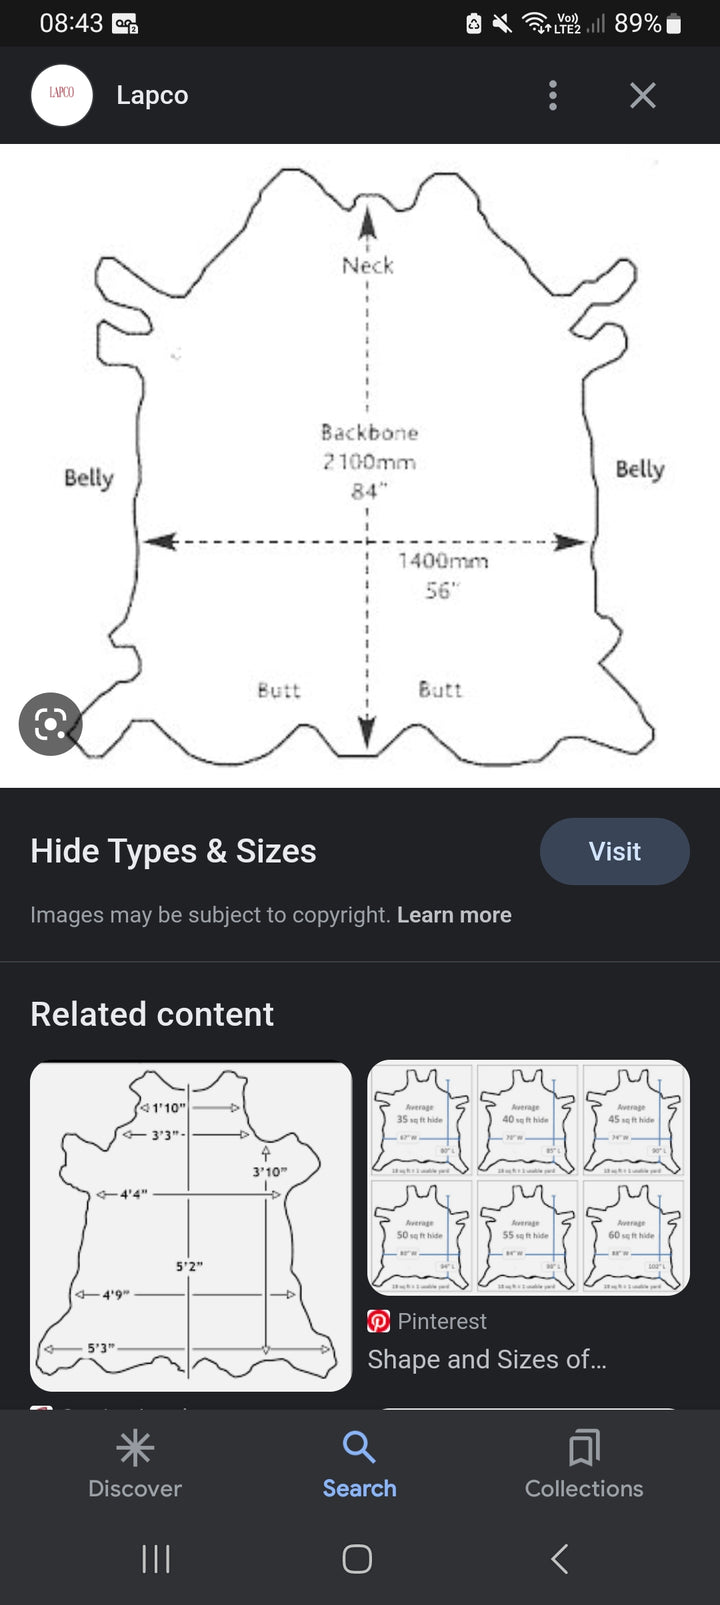Tap the battery indicator in status bar
Image resolution: width=720 pixels, height=1605 pixels.
(673, 23)
